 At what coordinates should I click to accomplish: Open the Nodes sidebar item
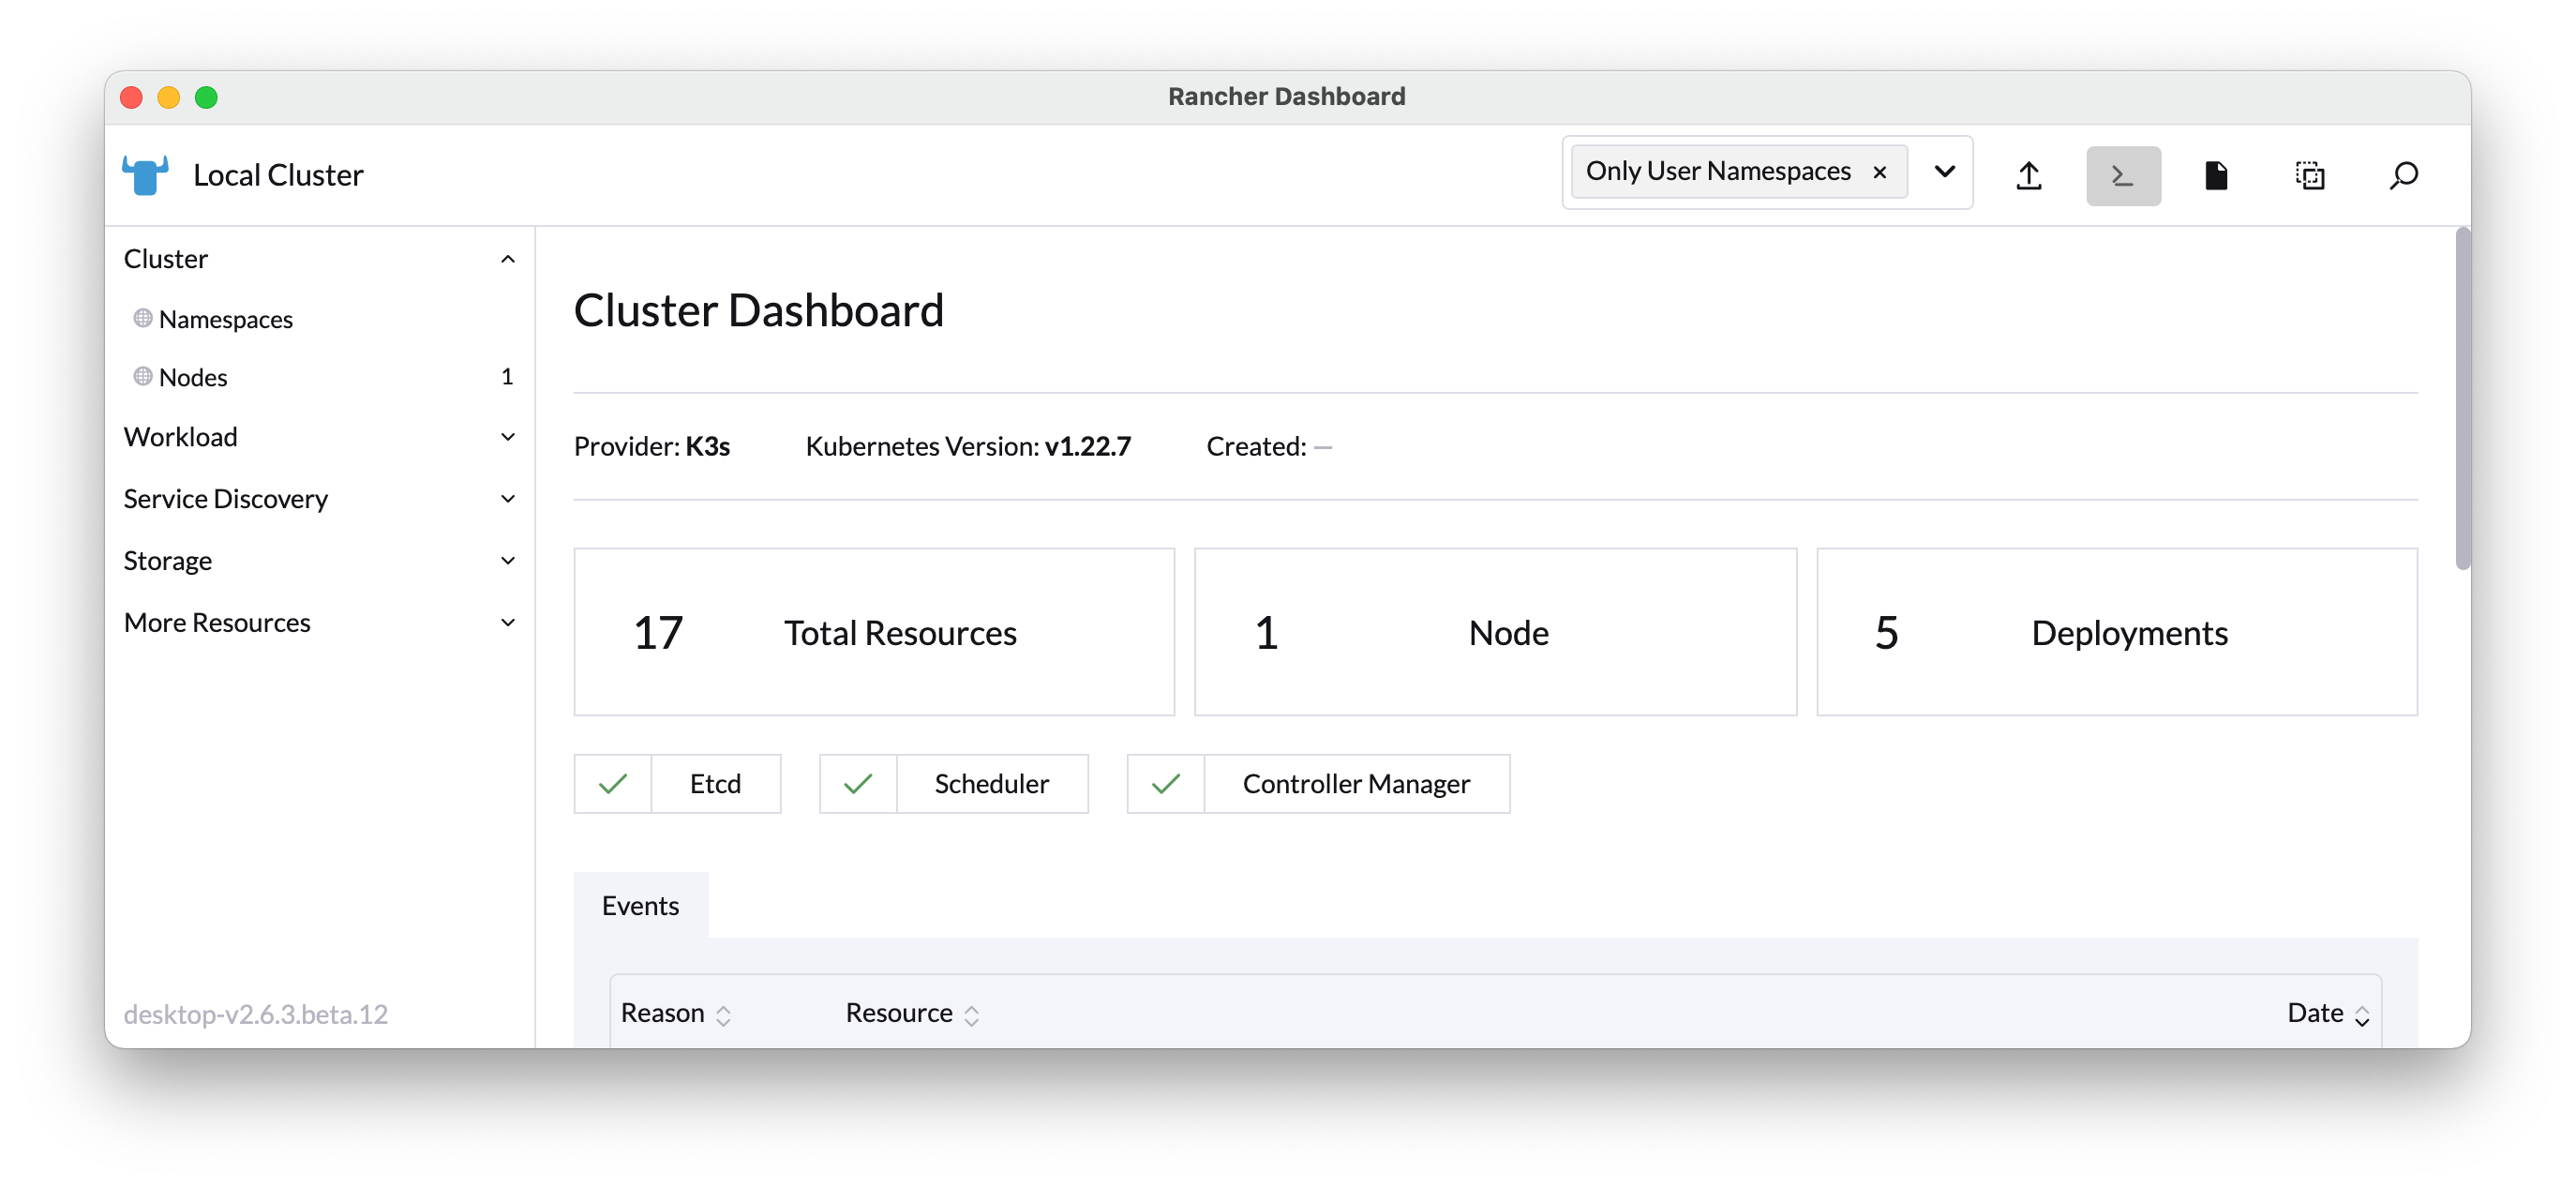coord(193,377)
